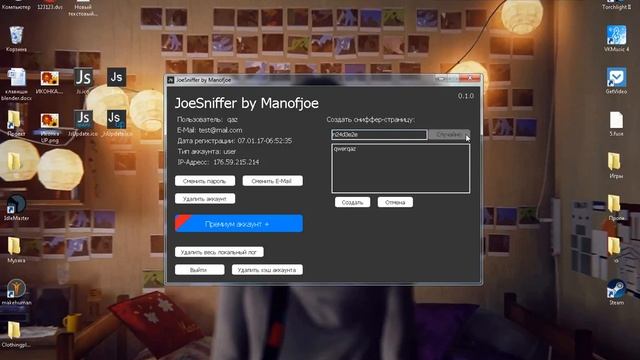Select the ИКОНКА image file icon
Image resolution: width=640 pixels, height=360 pixels.
coord(49,82)
